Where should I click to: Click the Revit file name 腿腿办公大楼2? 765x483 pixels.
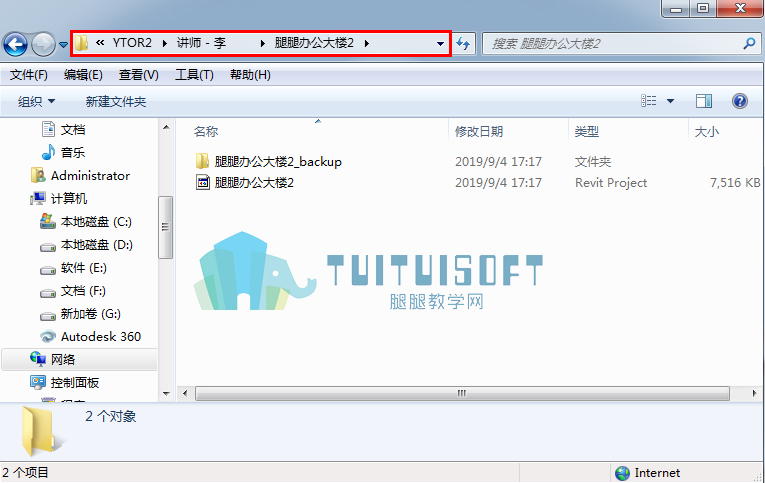[x=254, y=183]
